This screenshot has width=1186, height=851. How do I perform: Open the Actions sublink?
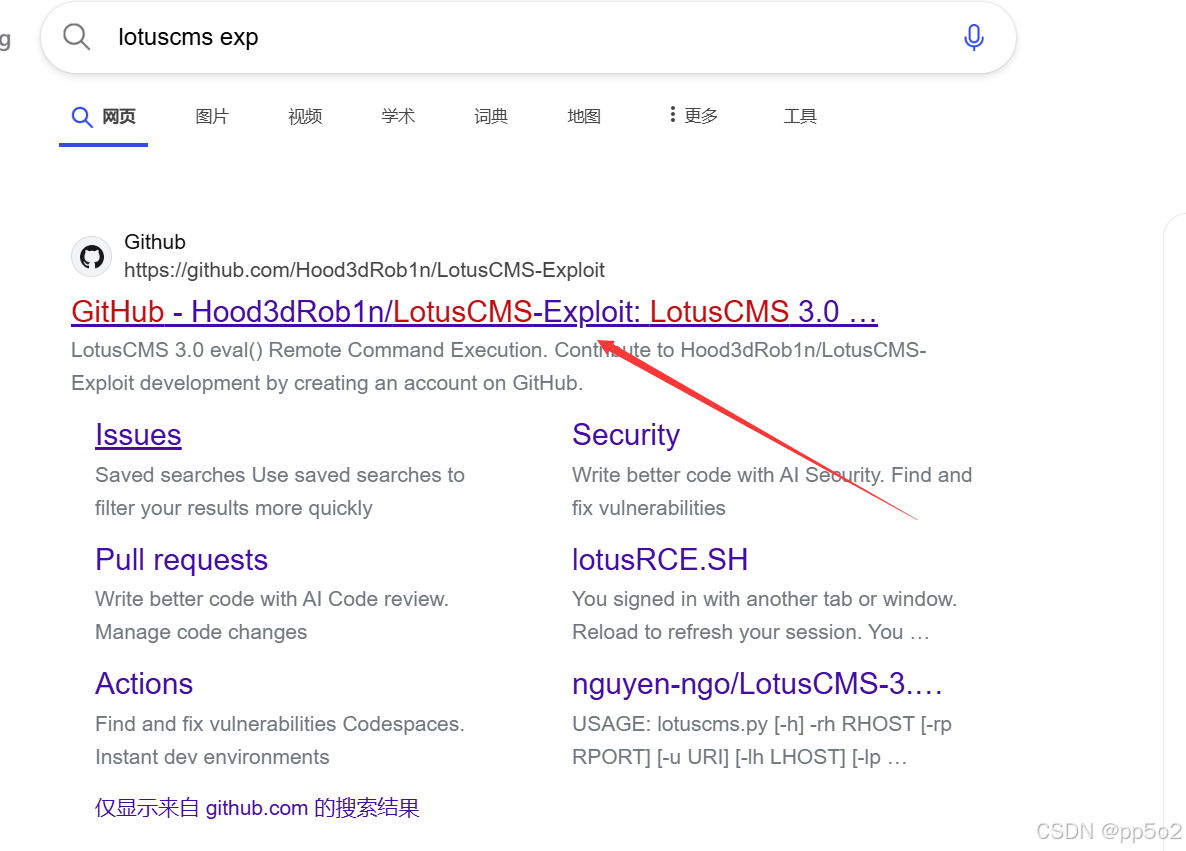click(144, 684)
